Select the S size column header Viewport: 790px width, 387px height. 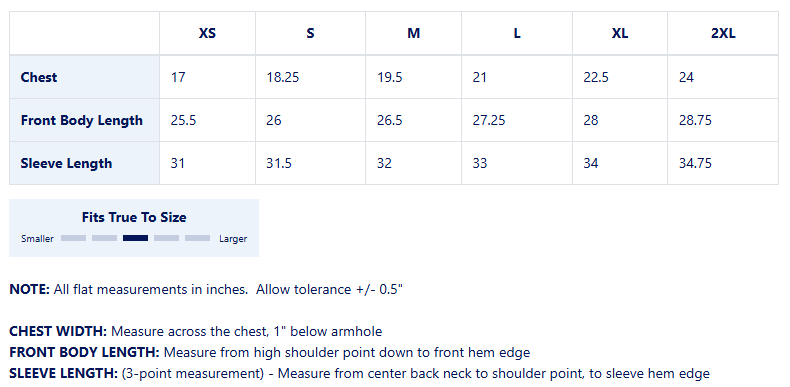click(x=310, y=33)
